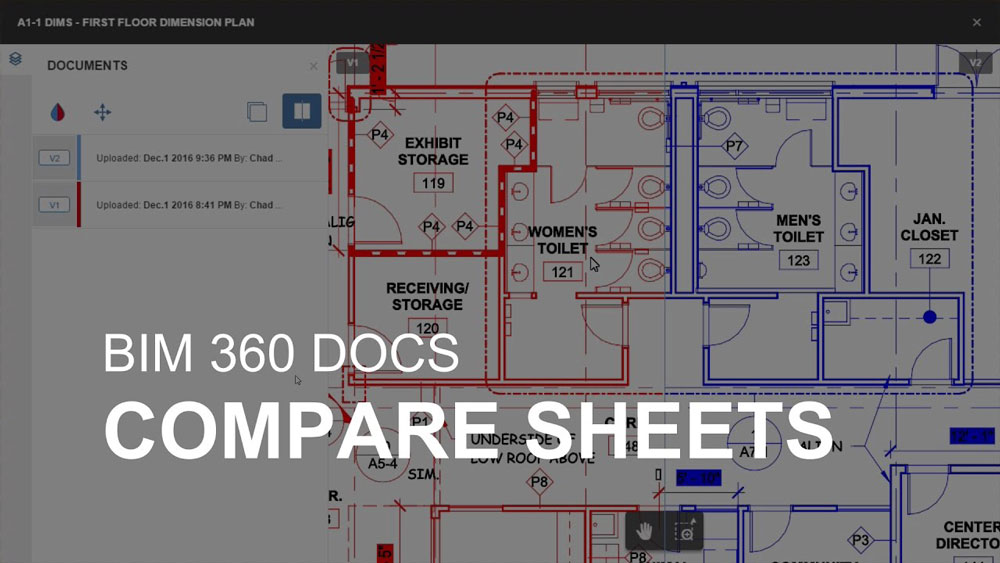Image resolution: width=1000 pixels, height=563 pixels.
Task: Click the V1 label on drawing canvas
Action: [352, 64]
